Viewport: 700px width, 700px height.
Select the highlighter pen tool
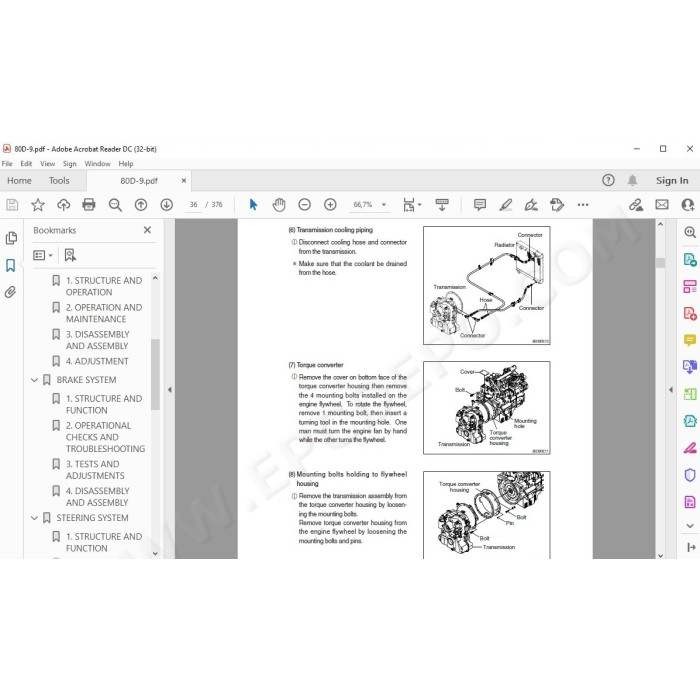[x=505, y=205]
